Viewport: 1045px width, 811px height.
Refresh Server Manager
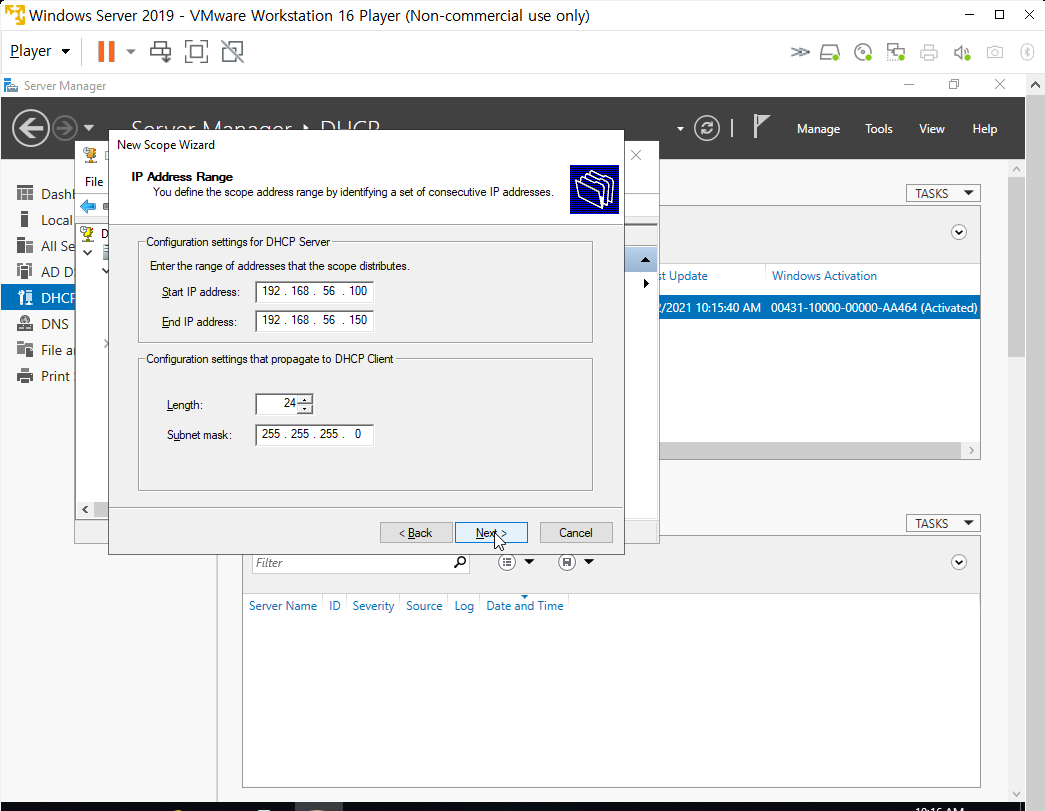pos(706,128)
